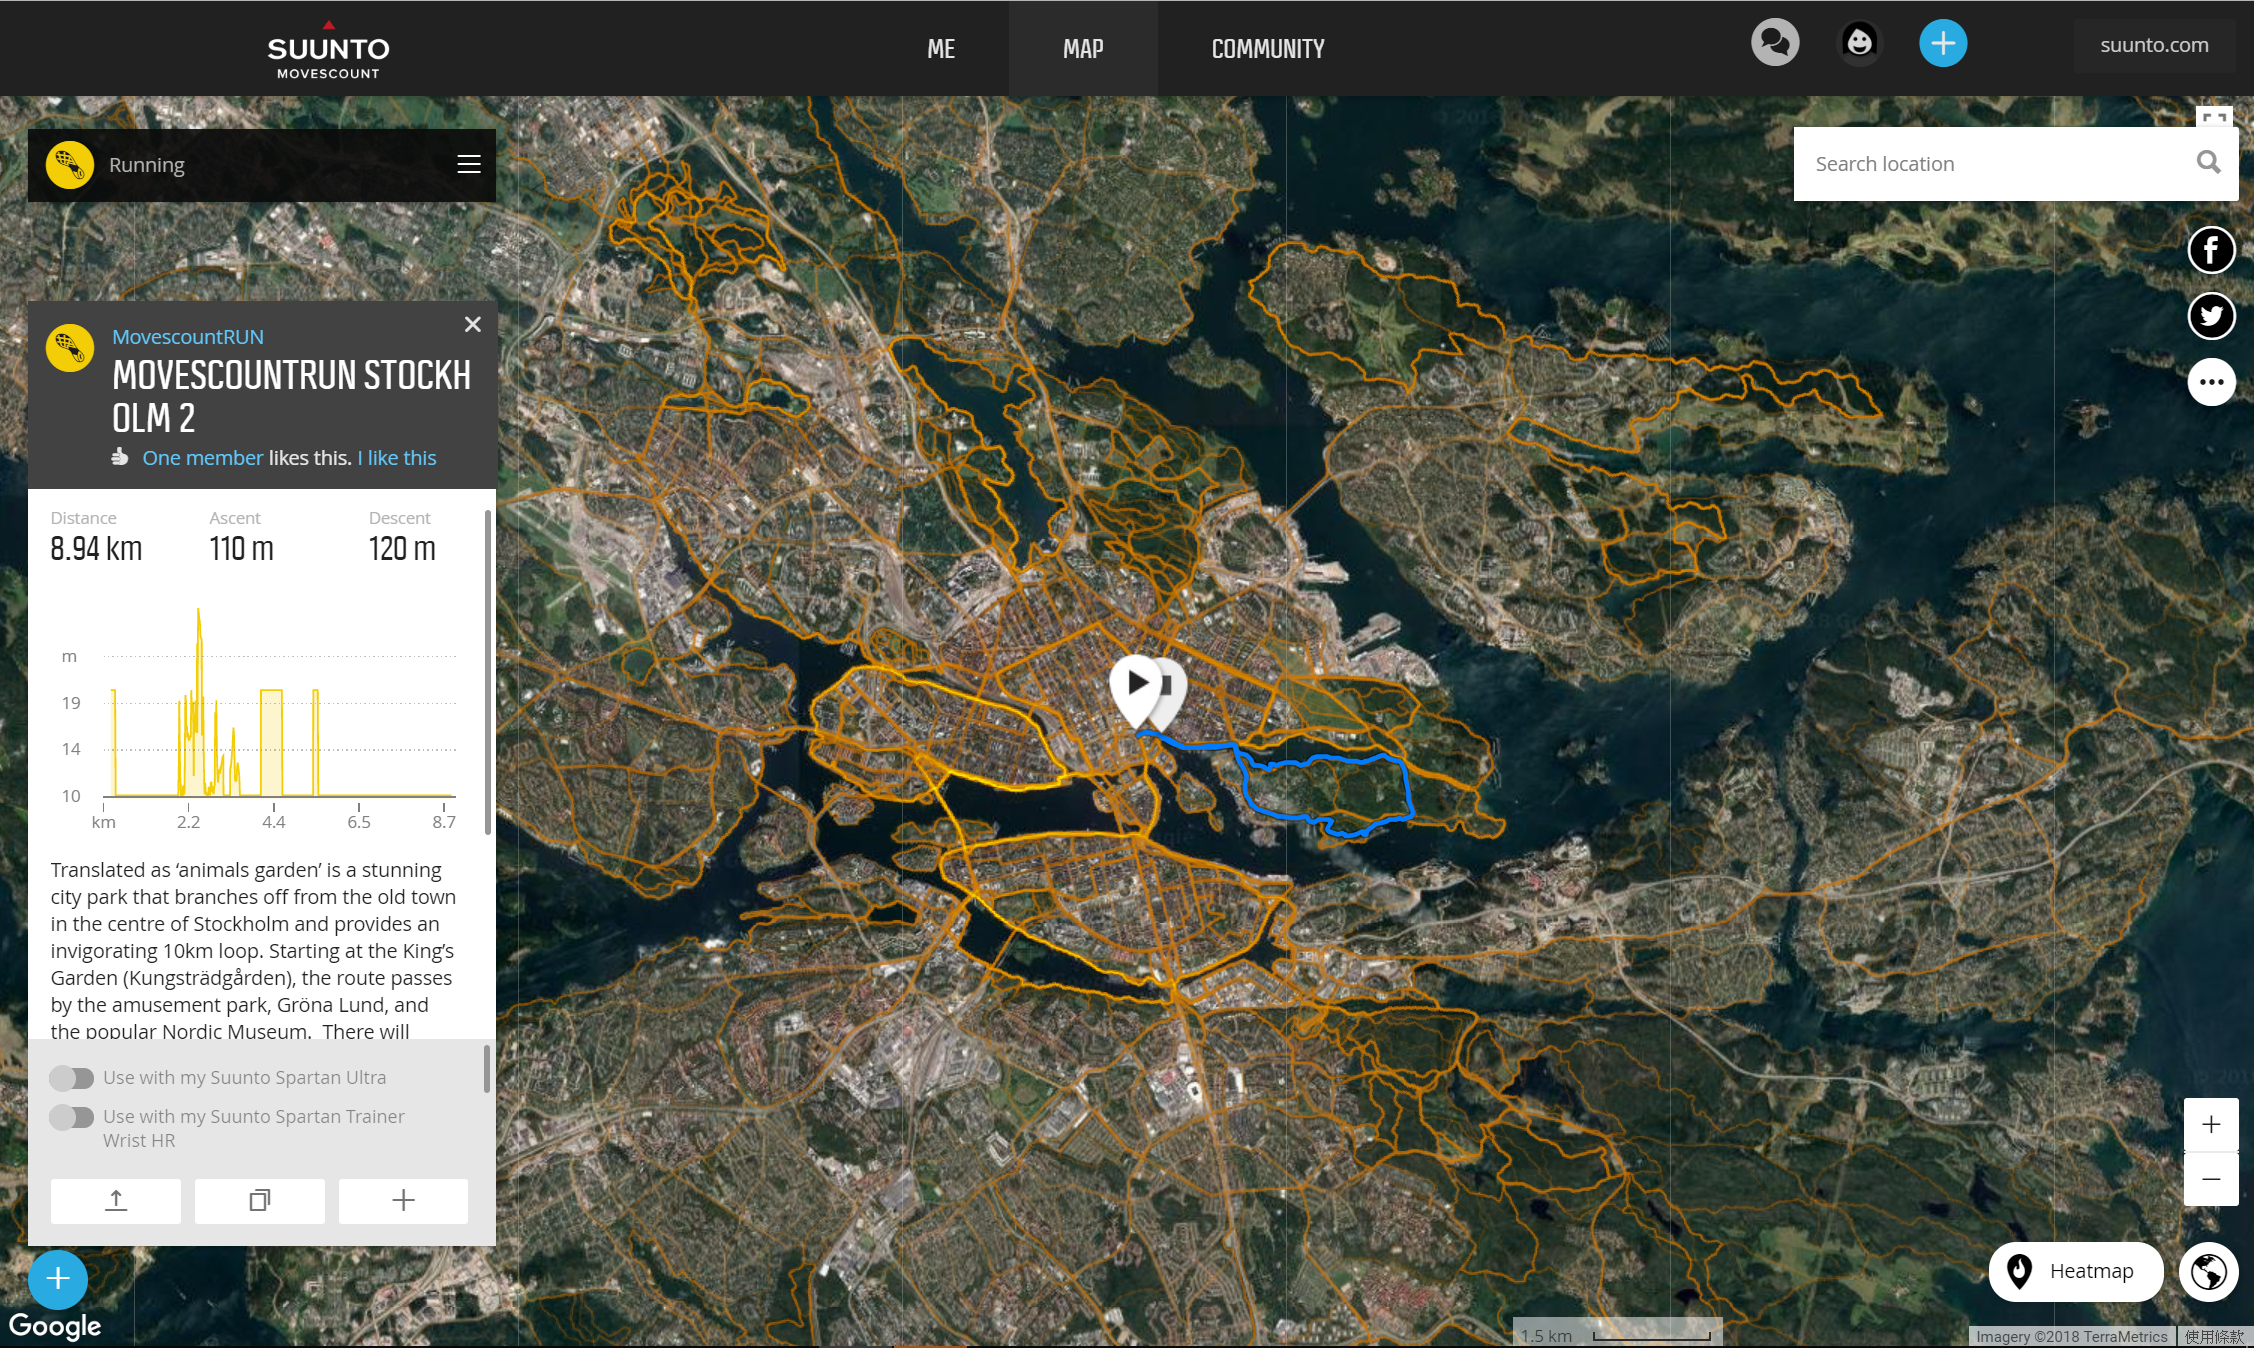Close the route details panel
Image resolution: width=2254 pixels, height=1348 pixels.
473,324
